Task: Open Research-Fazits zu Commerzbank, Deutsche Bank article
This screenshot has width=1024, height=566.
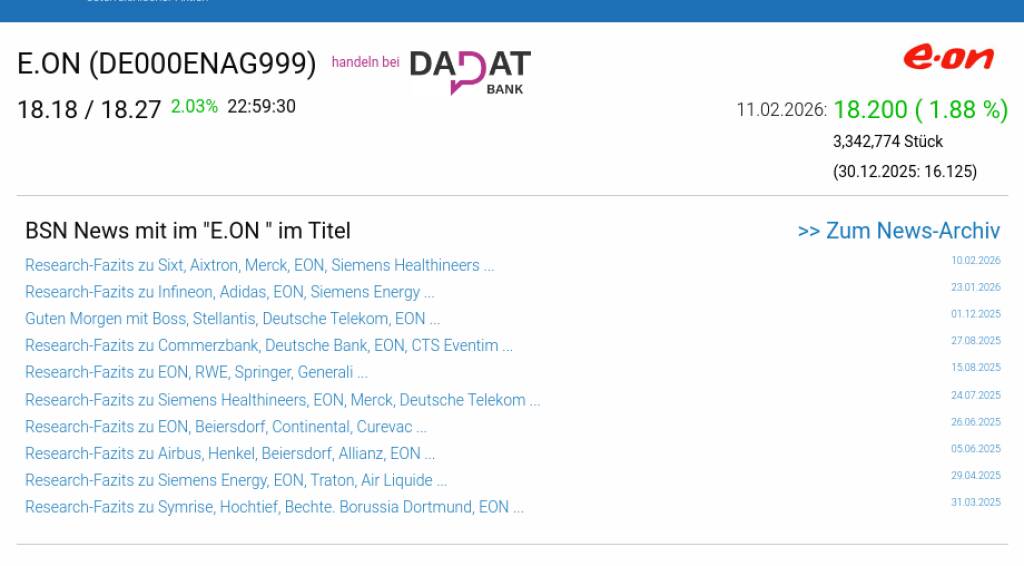Action: [268, 346]
